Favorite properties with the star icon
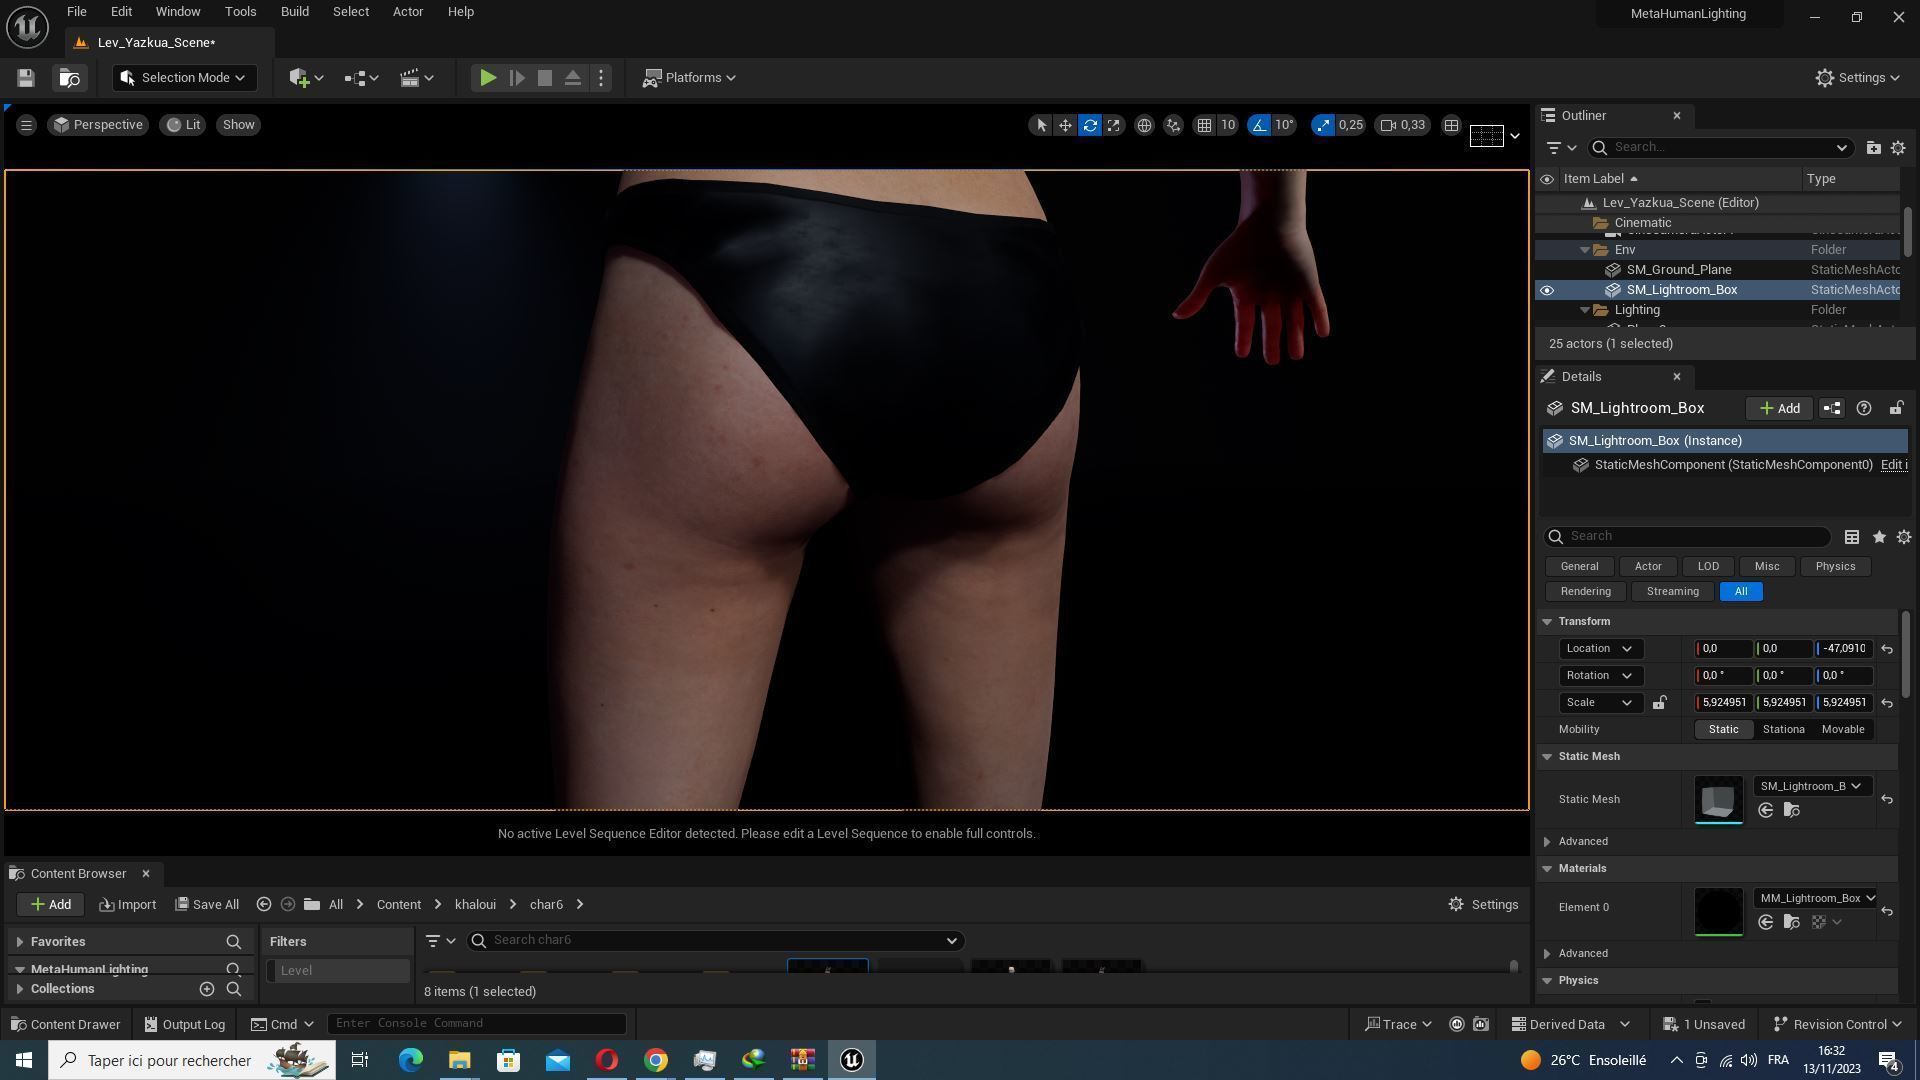The width and height of the screenshot is (1920, 1080). (1879, 537)
